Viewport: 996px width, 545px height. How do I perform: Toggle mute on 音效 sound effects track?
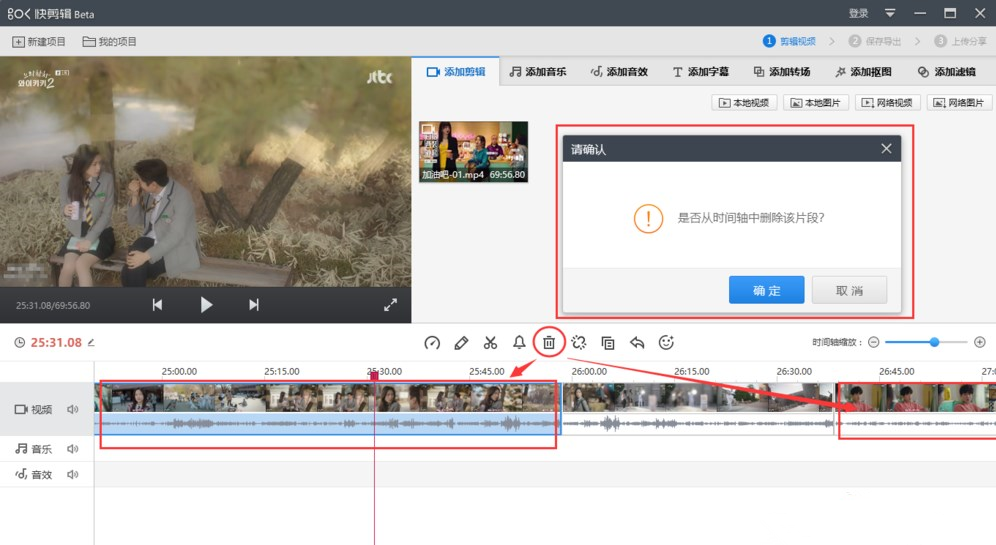(73, 474)
